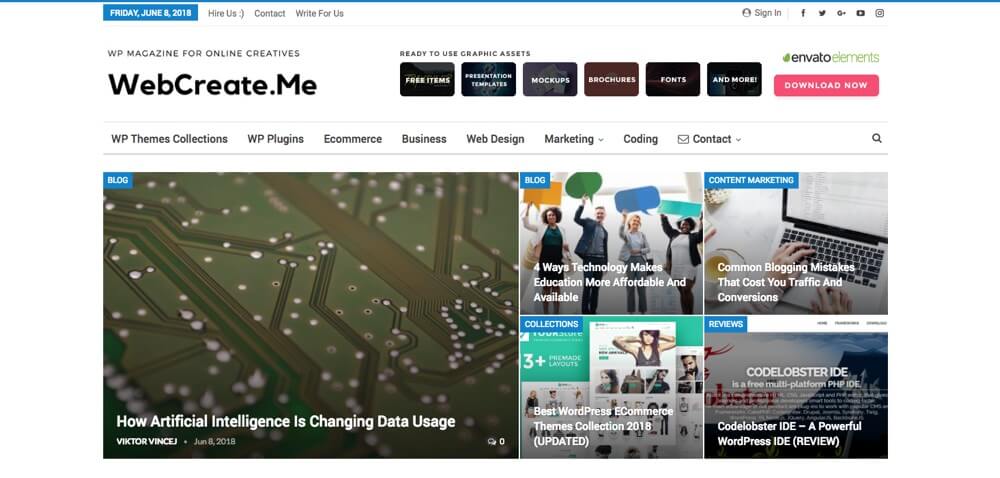Go to Ecommerce menu item
1000x478 pixels.
[x=353, y=139]
